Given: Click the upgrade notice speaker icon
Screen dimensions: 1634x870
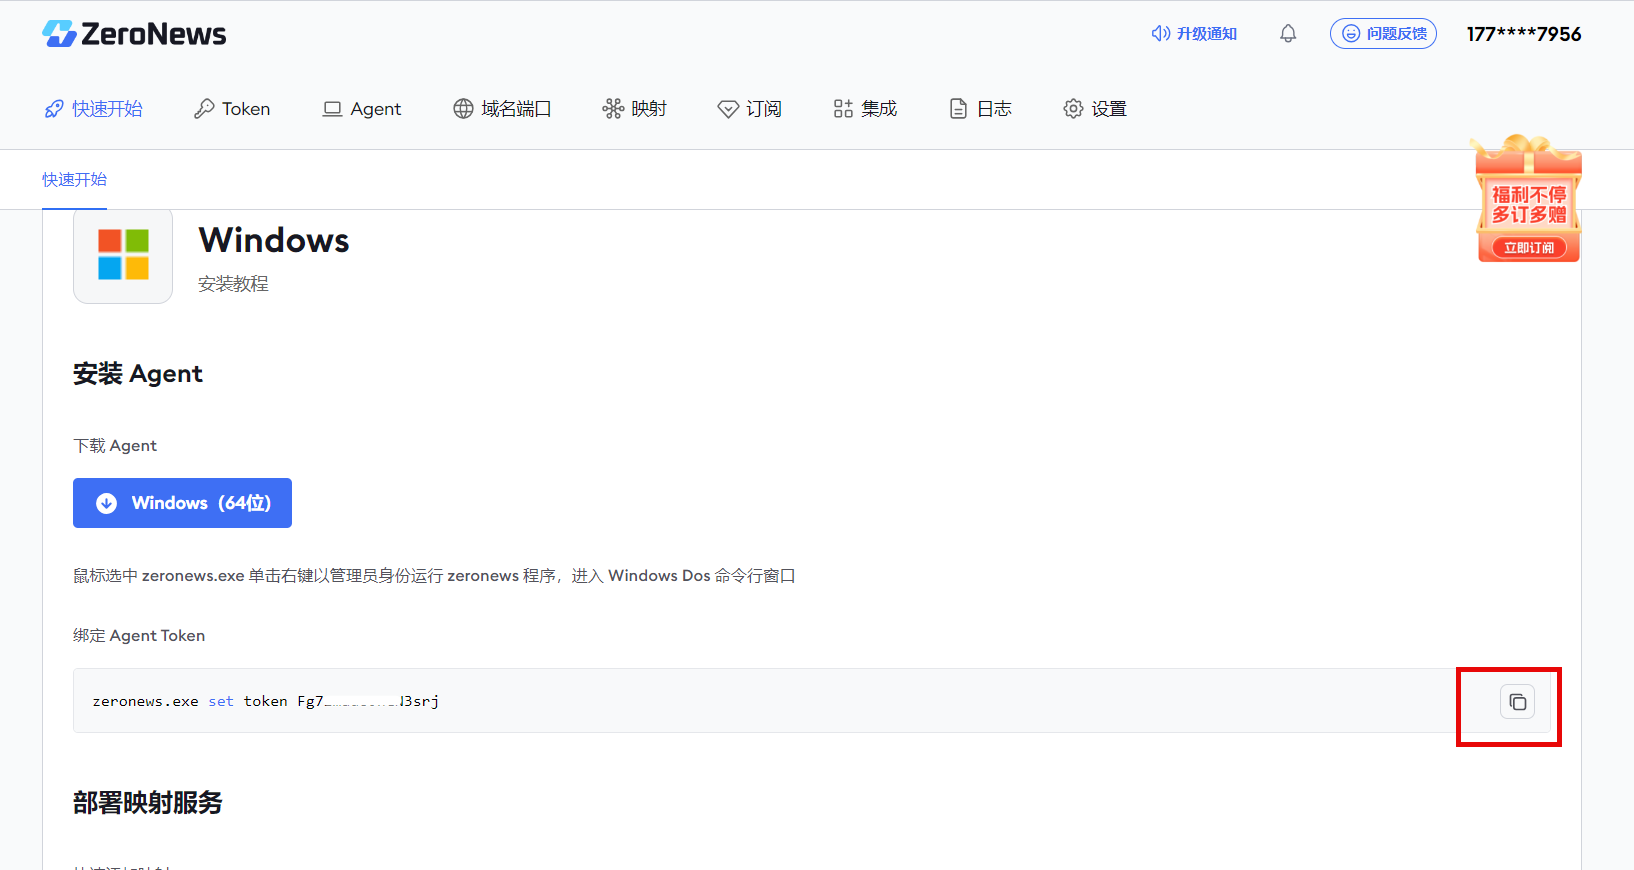Looking at the screenshot, I should pyautogui.click(x=1160, y=34).
